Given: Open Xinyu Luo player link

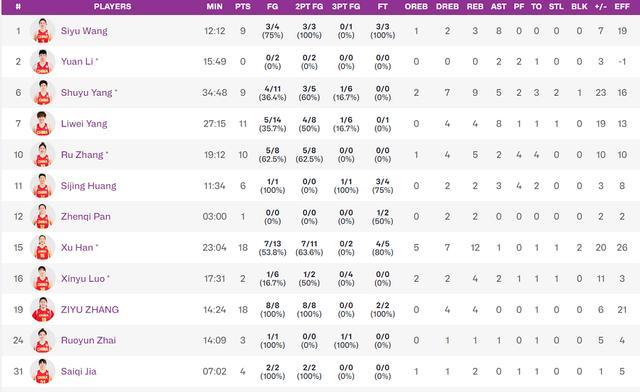Looking at the screenshot, I should click(83, 278).
